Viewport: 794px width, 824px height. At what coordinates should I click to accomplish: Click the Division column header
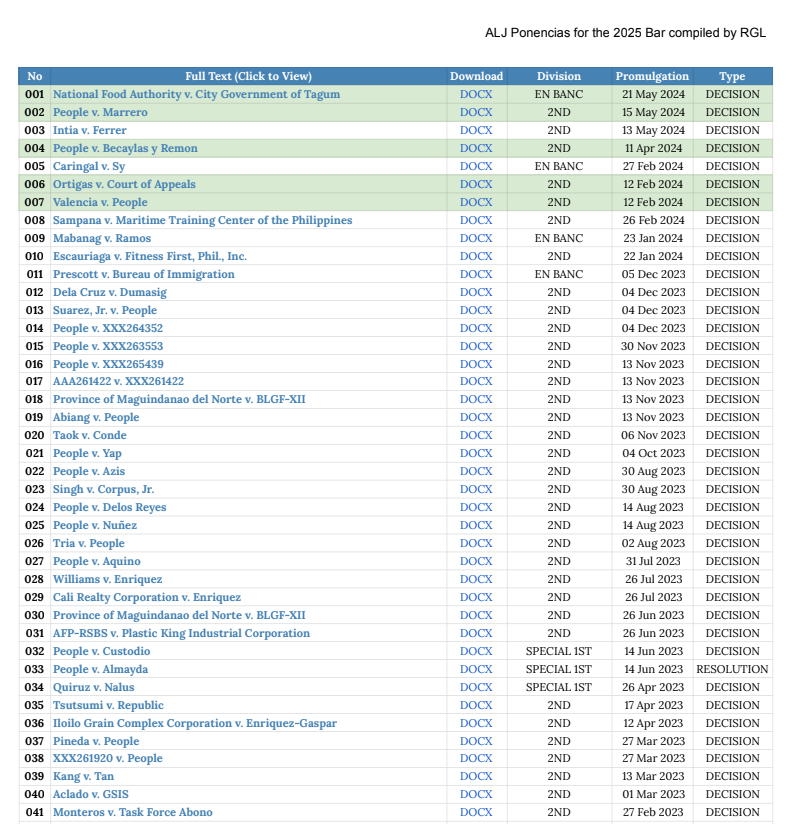559,76
